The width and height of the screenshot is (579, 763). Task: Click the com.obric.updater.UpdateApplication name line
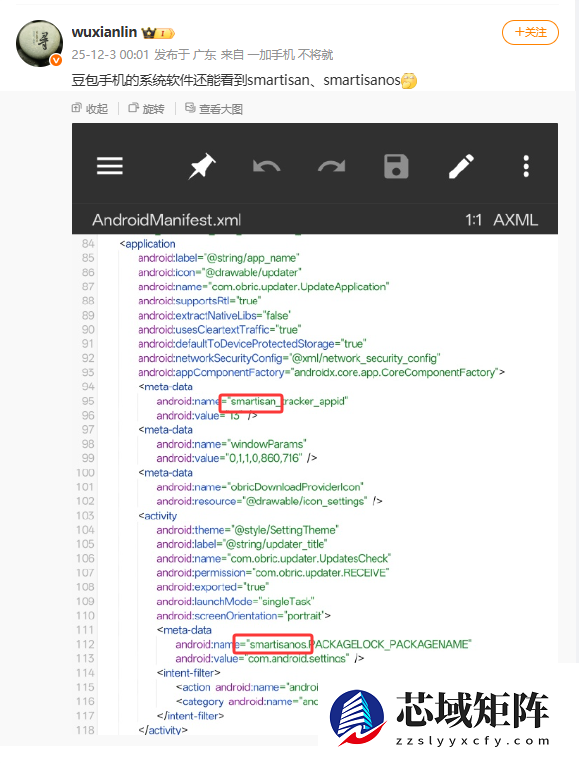[x=264, y=287]
